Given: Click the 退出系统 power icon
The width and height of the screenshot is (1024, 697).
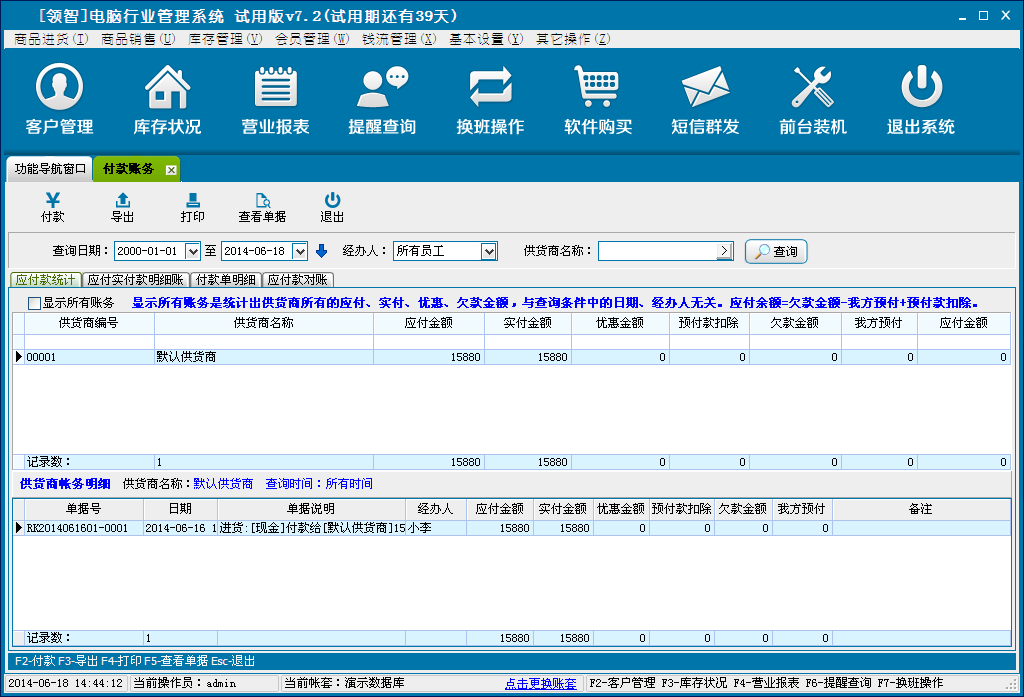Looking at the screenshot, I should pos(920,88).
